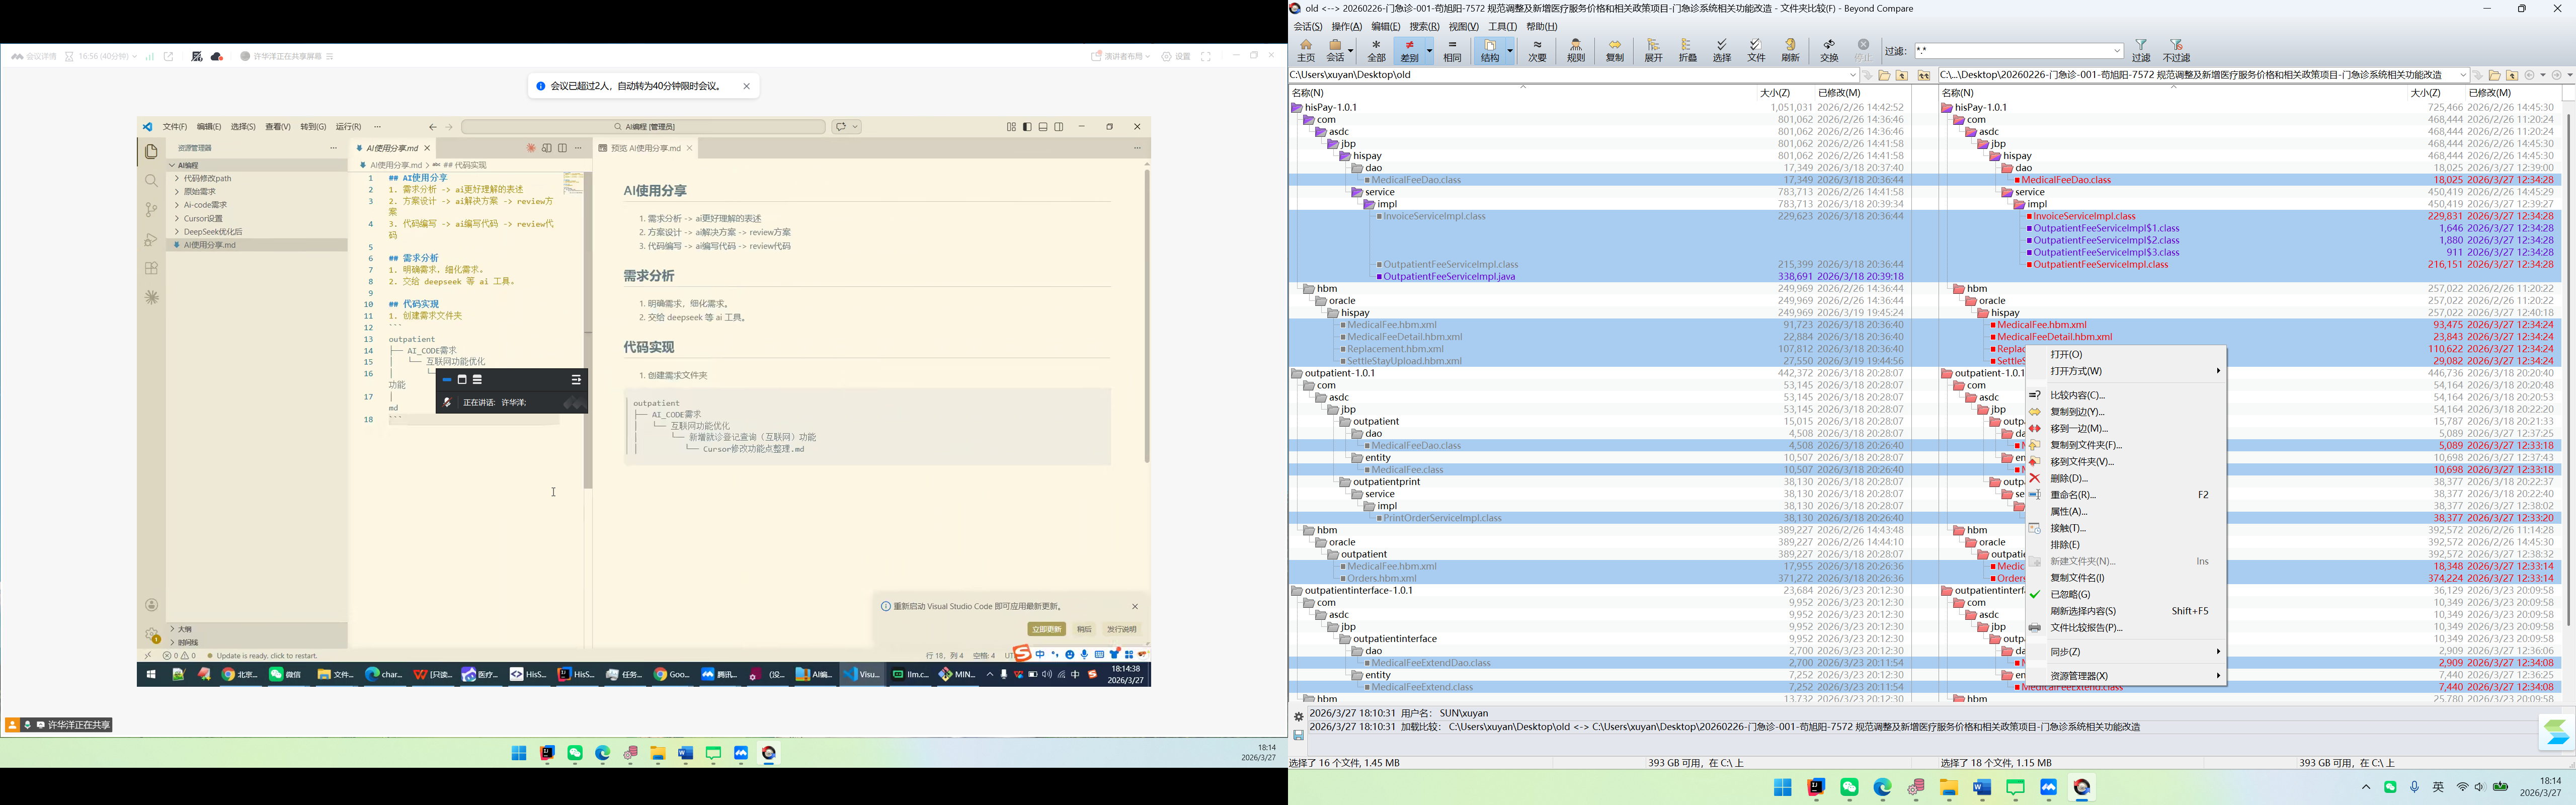
Task: Click the 不过滤 no-filter funnel icon
Action: [x=2176, y=50]
